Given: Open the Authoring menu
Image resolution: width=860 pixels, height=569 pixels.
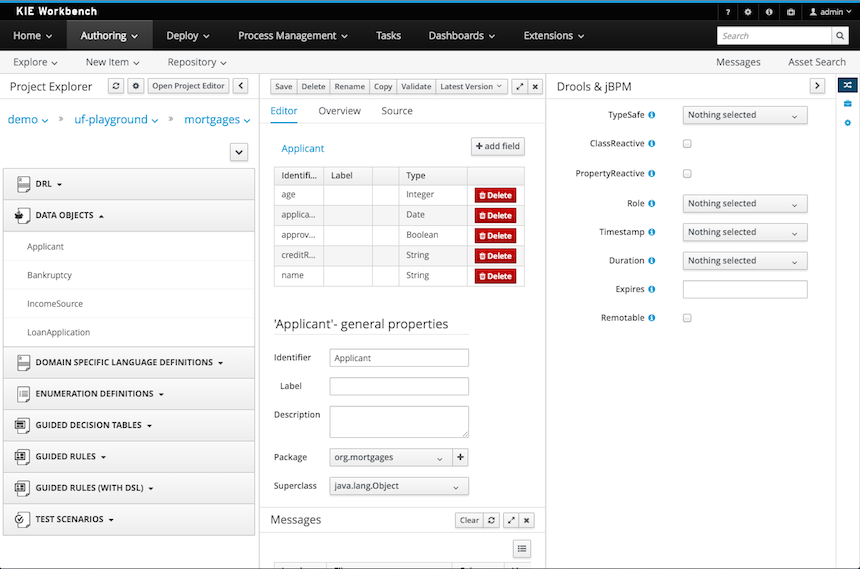Looking at the screenshot, I should coord(110,36).
